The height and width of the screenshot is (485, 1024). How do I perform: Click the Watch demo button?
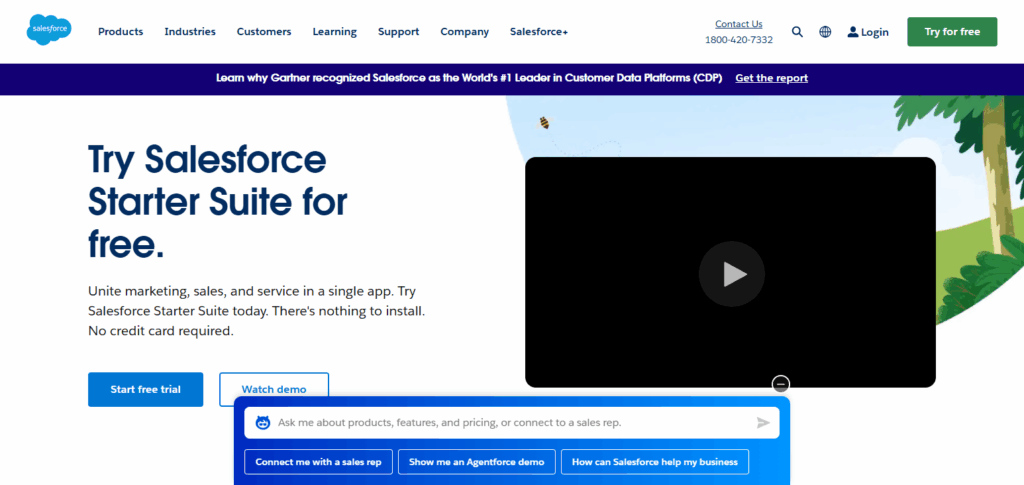tap(274, 390)
